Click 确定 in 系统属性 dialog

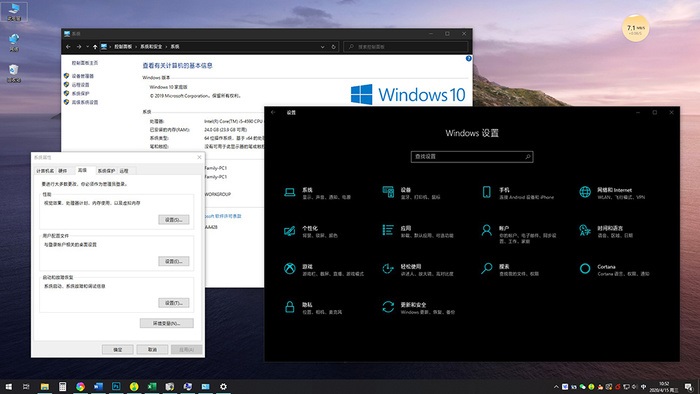117,349
